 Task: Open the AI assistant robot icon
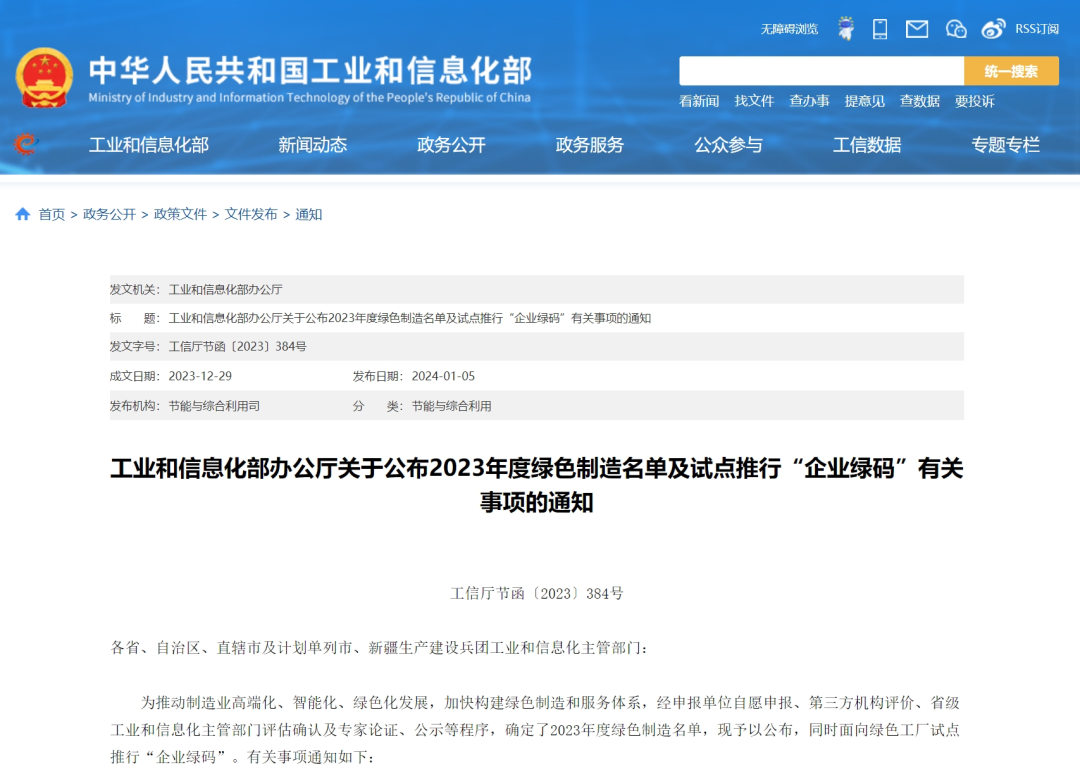[x=846, y=28]
